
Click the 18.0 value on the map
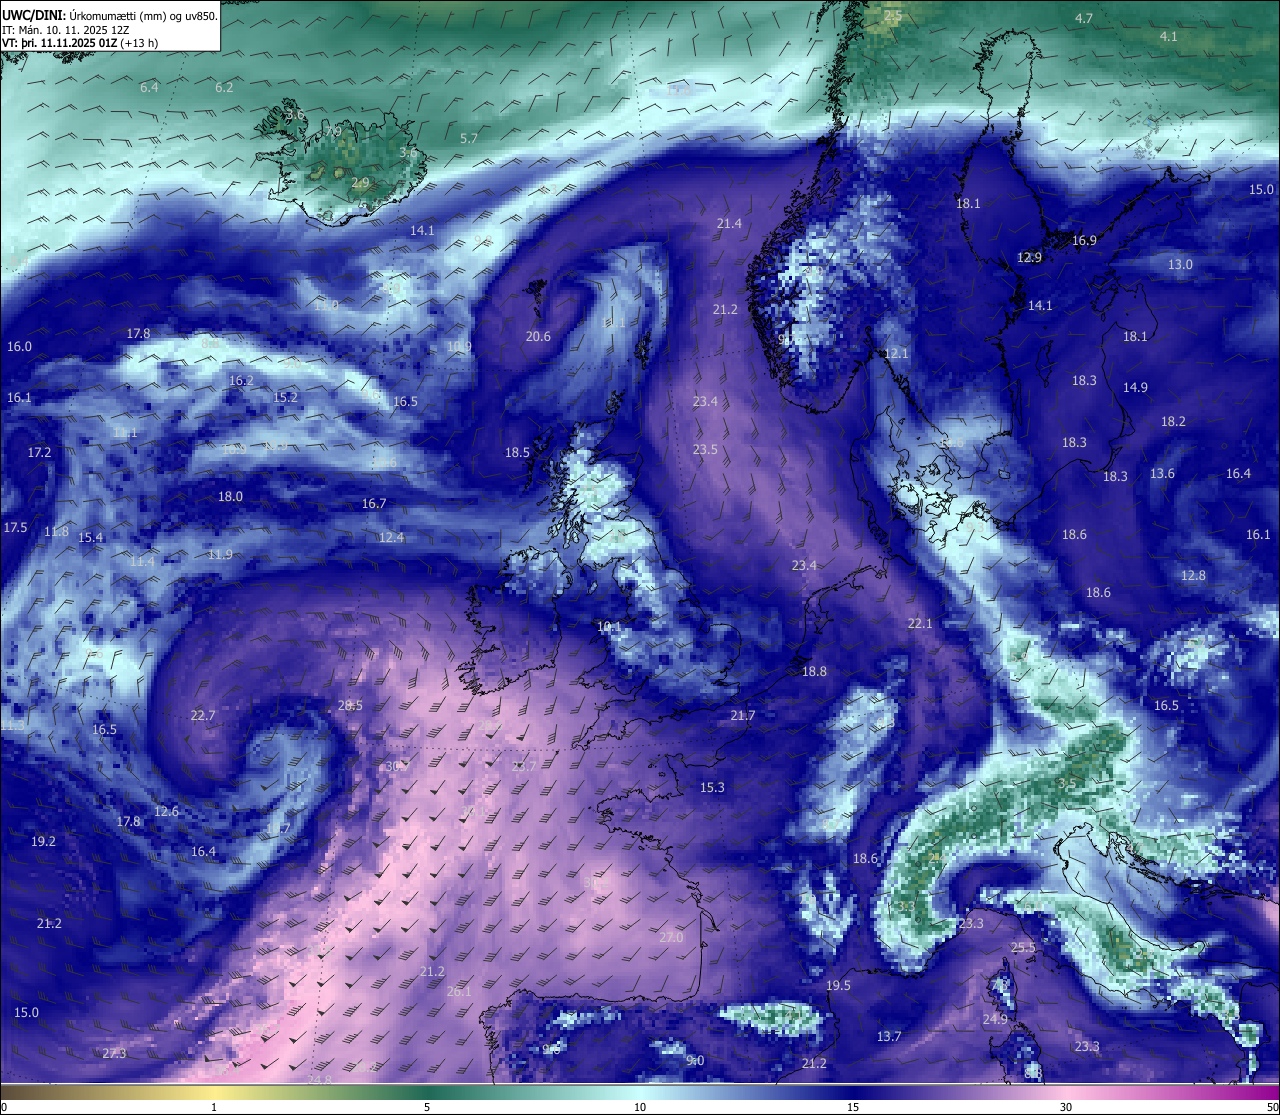(230, 497)
